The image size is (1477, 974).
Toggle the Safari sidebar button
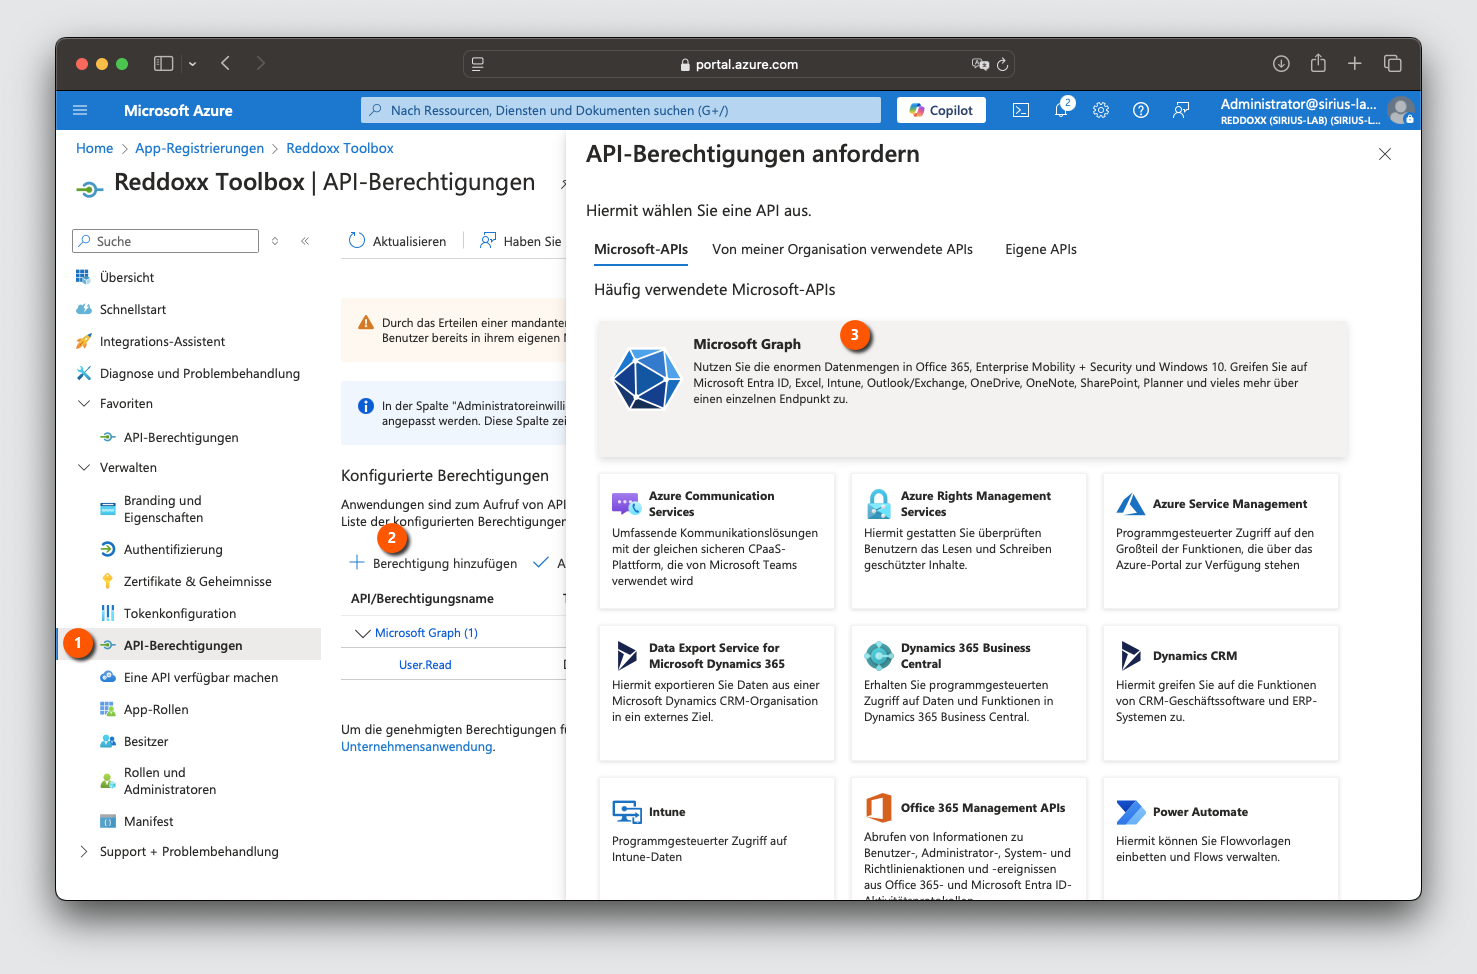pyautogui.click(x=164, y=63)
